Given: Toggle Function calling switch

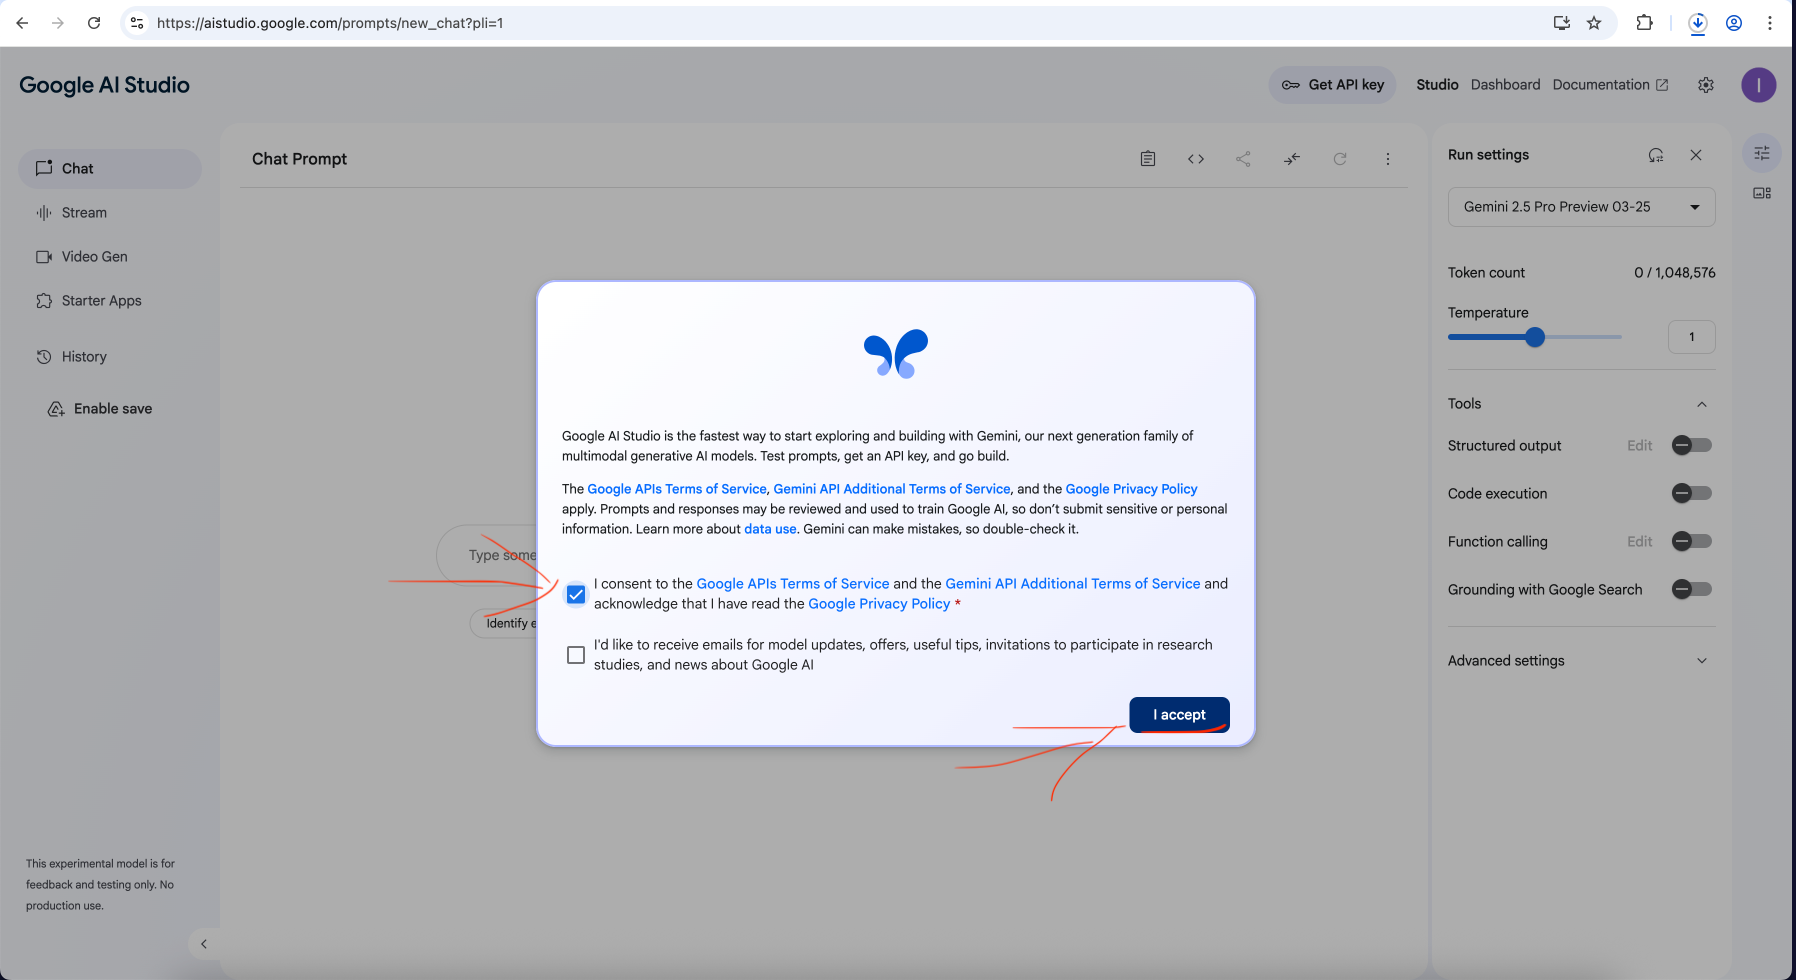Looking at the screenshot, I should [1692, 541].
